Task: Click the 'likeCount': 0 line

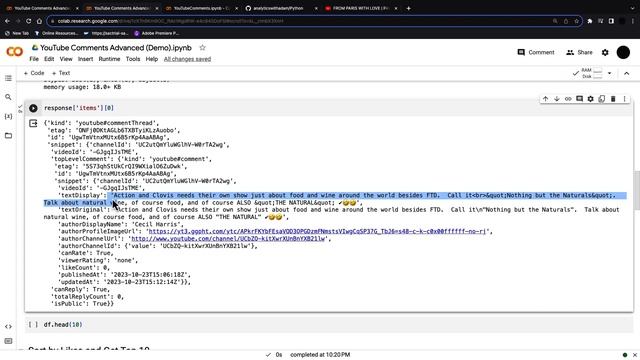Action: (84, 268)
